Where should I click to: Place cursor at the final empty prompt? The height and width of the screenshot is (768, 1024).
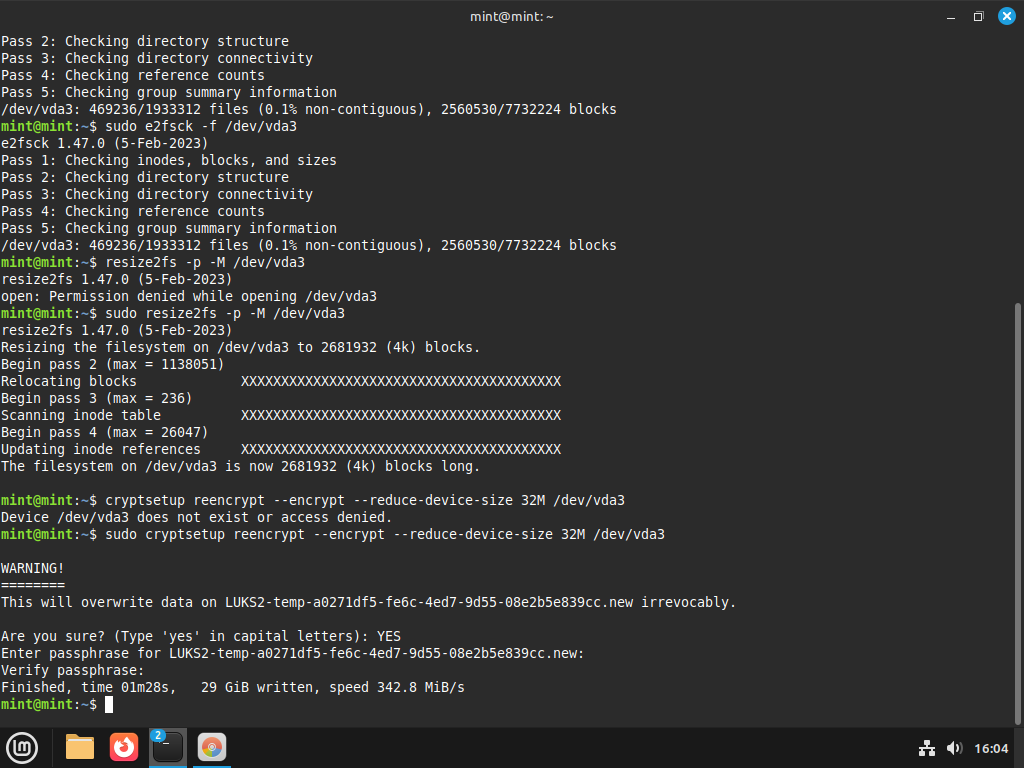(109, 705)
